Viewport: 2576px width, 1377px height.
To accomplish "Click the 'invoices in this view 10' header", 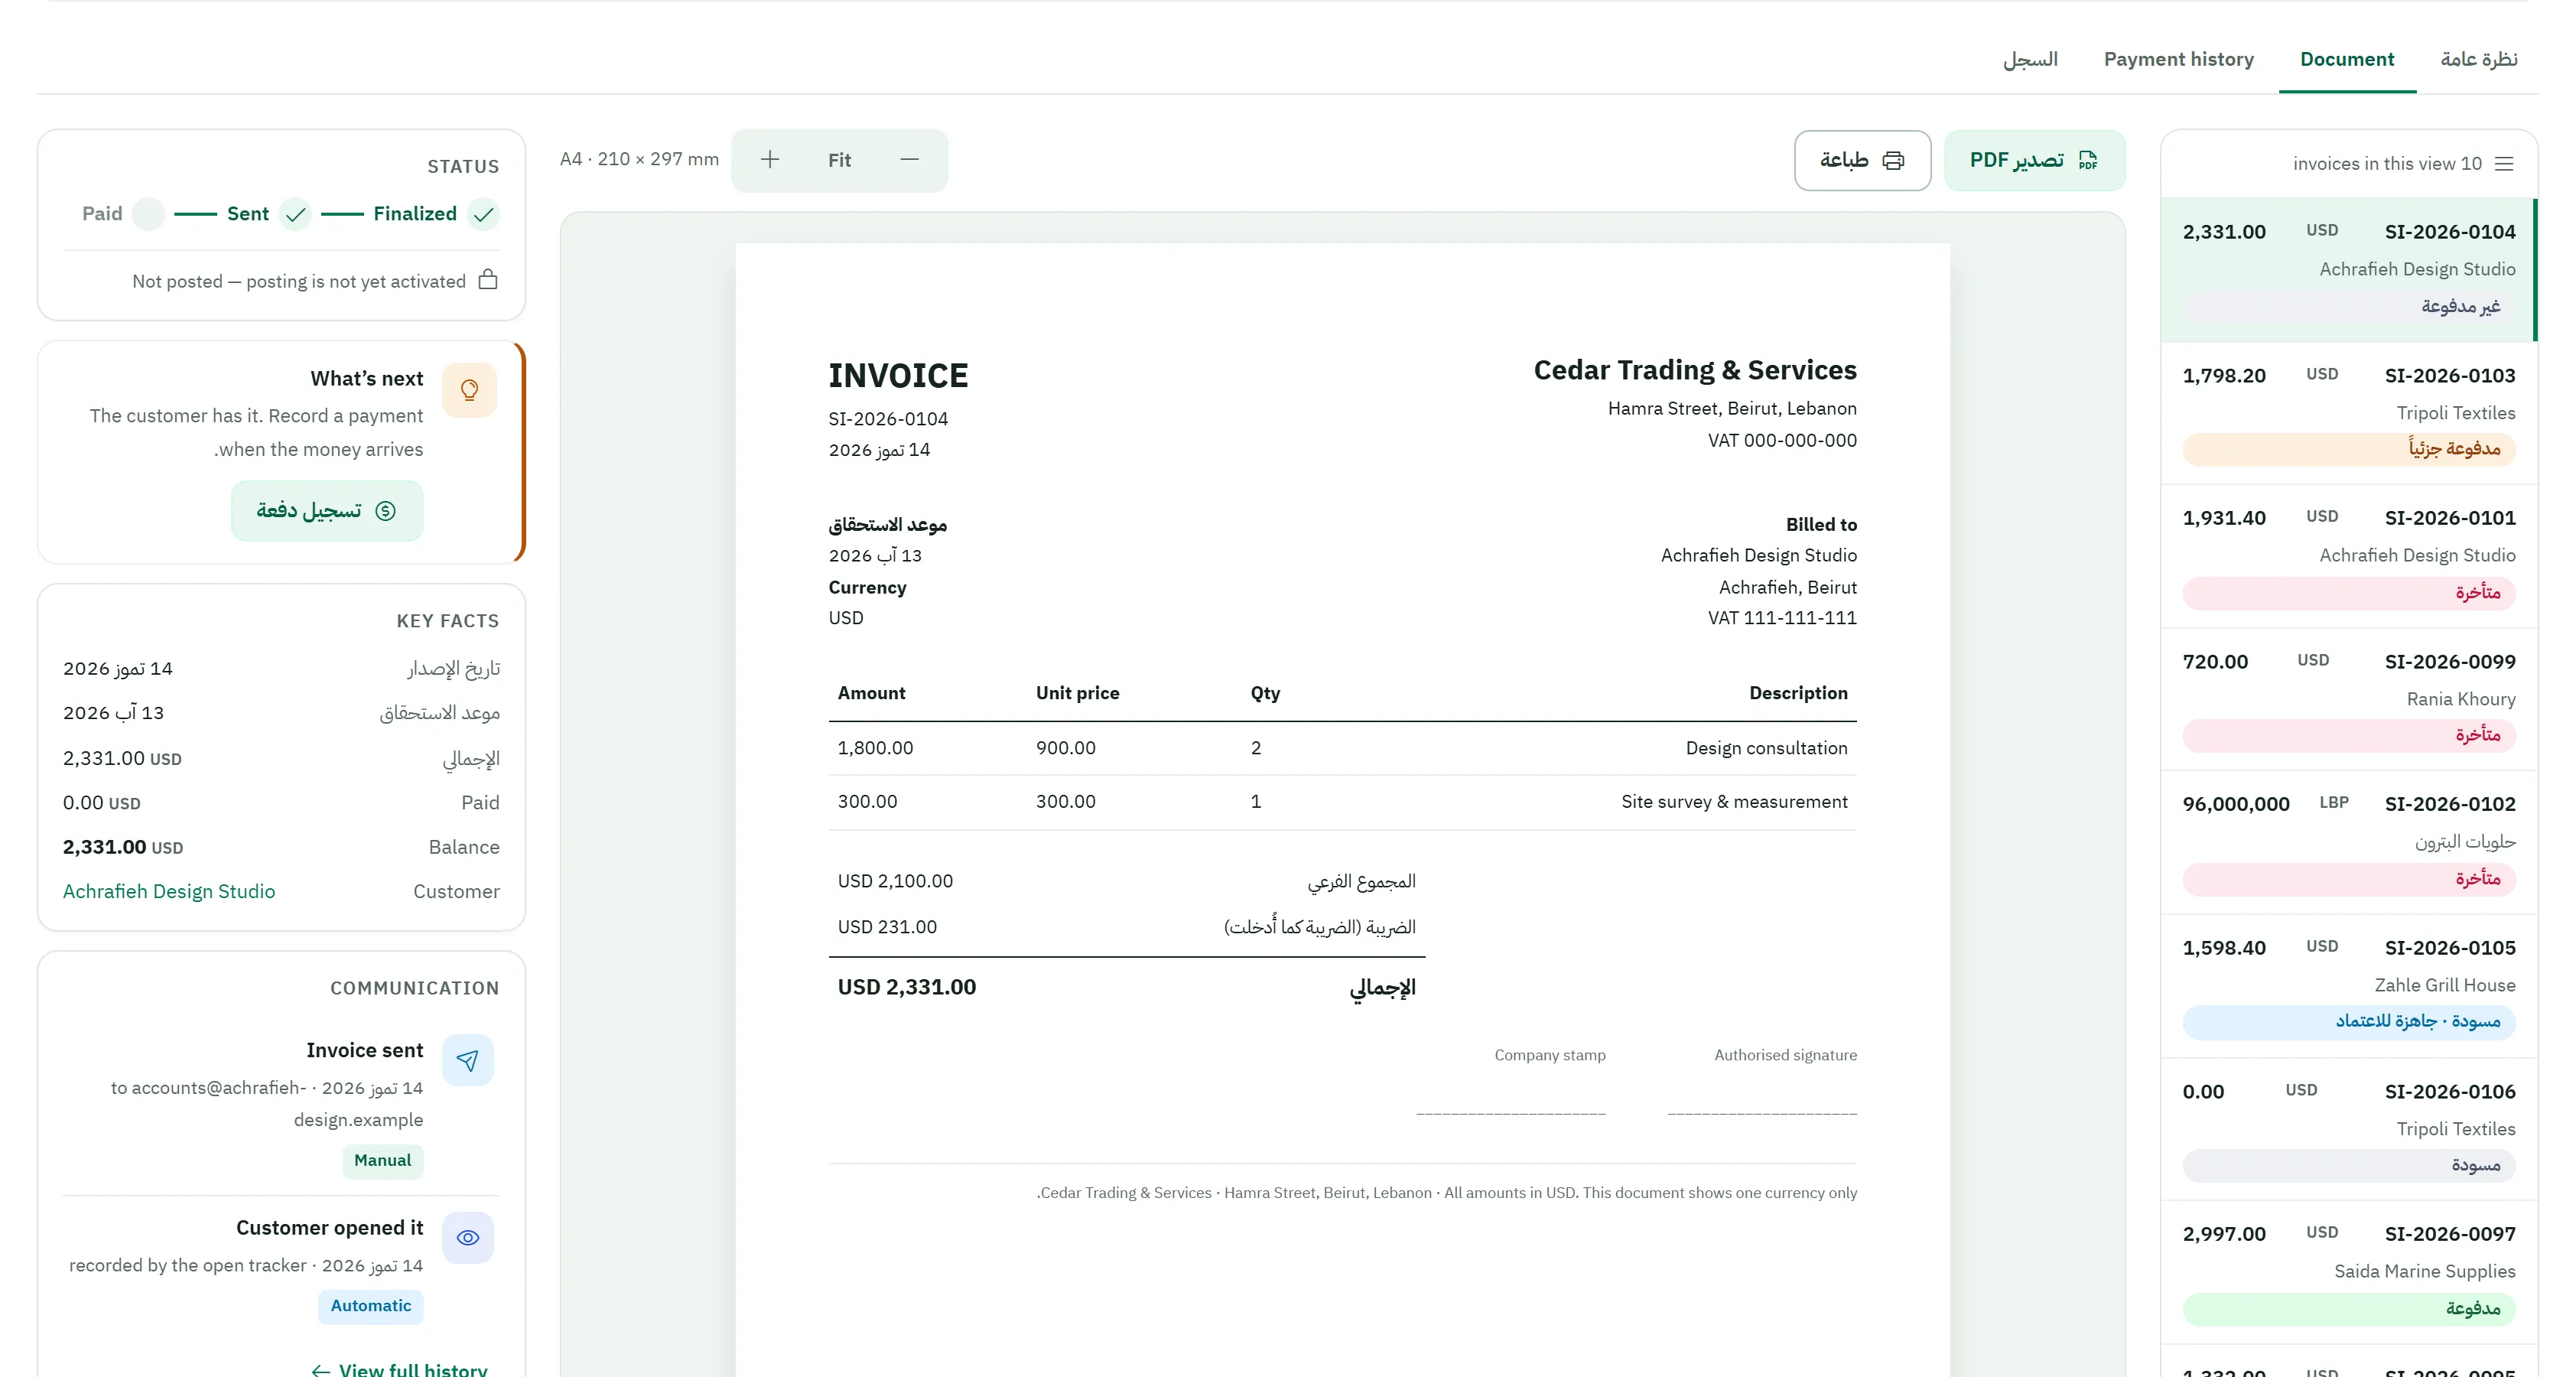I will coord(2387,164).
